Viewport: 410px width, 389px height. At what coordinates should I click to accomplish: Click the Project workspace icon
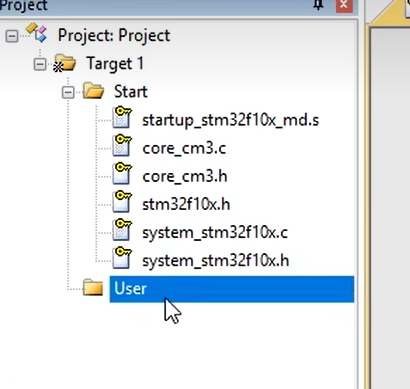click(37, 33)
